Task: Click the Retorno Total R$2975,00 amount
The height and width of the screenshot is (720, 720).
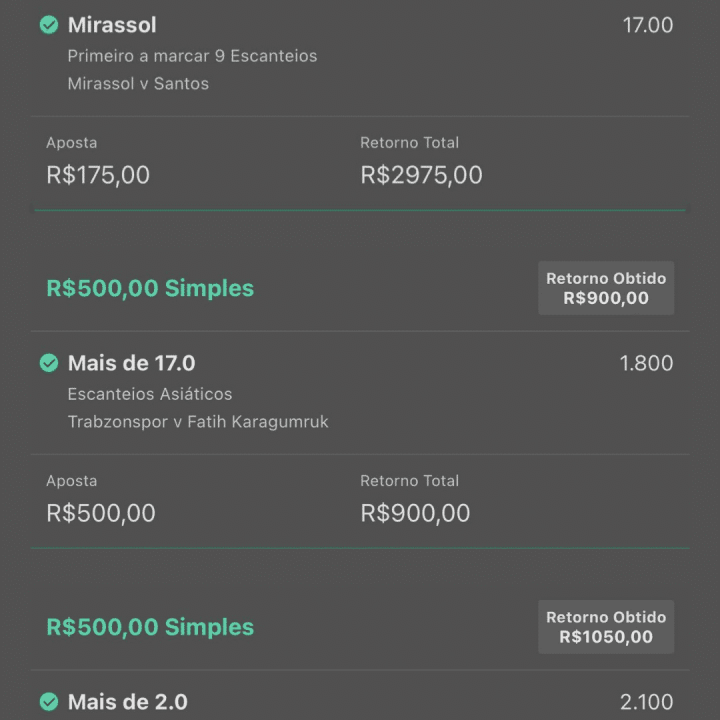Action: [x=421, y=175]
